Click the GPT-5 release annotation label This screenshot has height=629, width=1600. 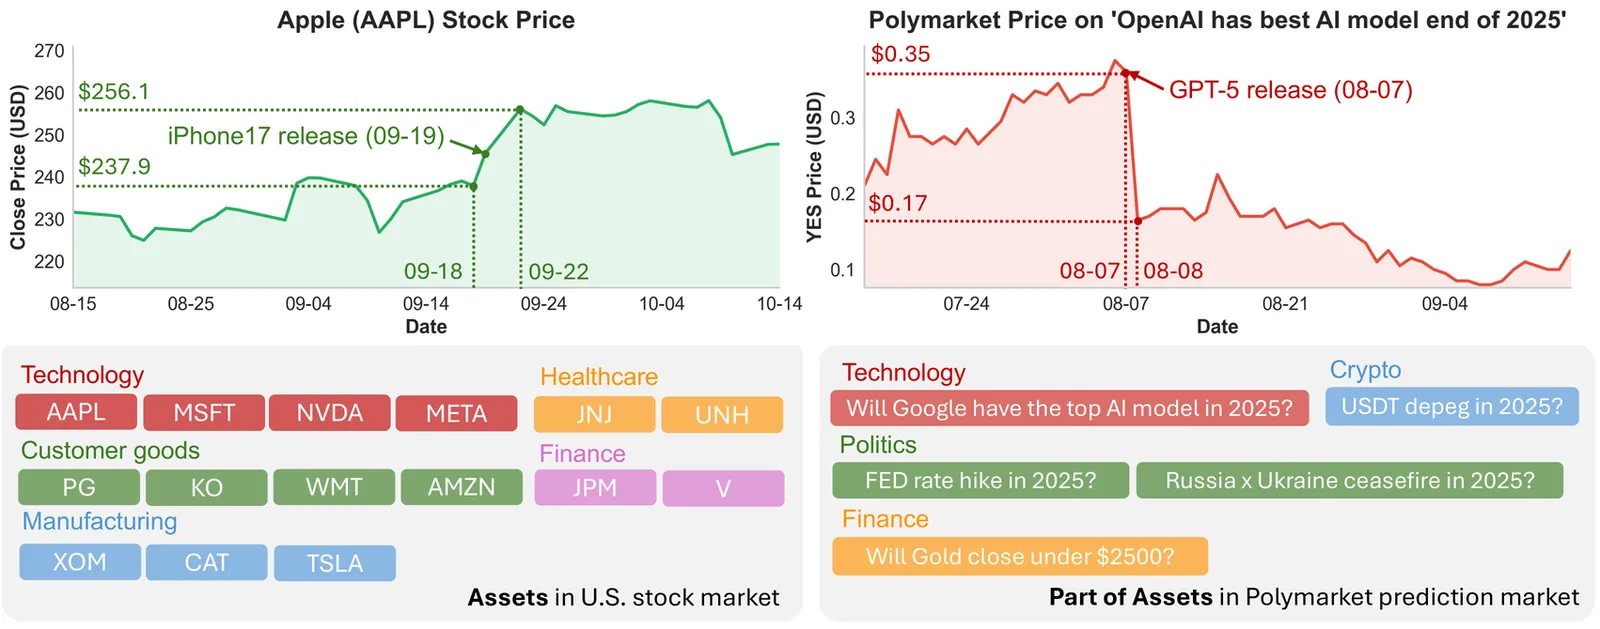pyautogui.click(x=1290, y=90)
